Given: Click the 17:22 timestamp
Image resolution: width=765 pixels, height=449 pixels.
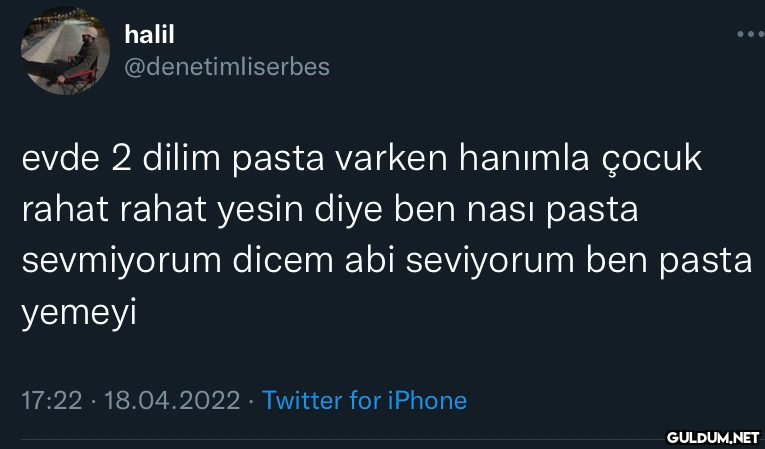Looking at the screenshot, I should click(51, 401).
